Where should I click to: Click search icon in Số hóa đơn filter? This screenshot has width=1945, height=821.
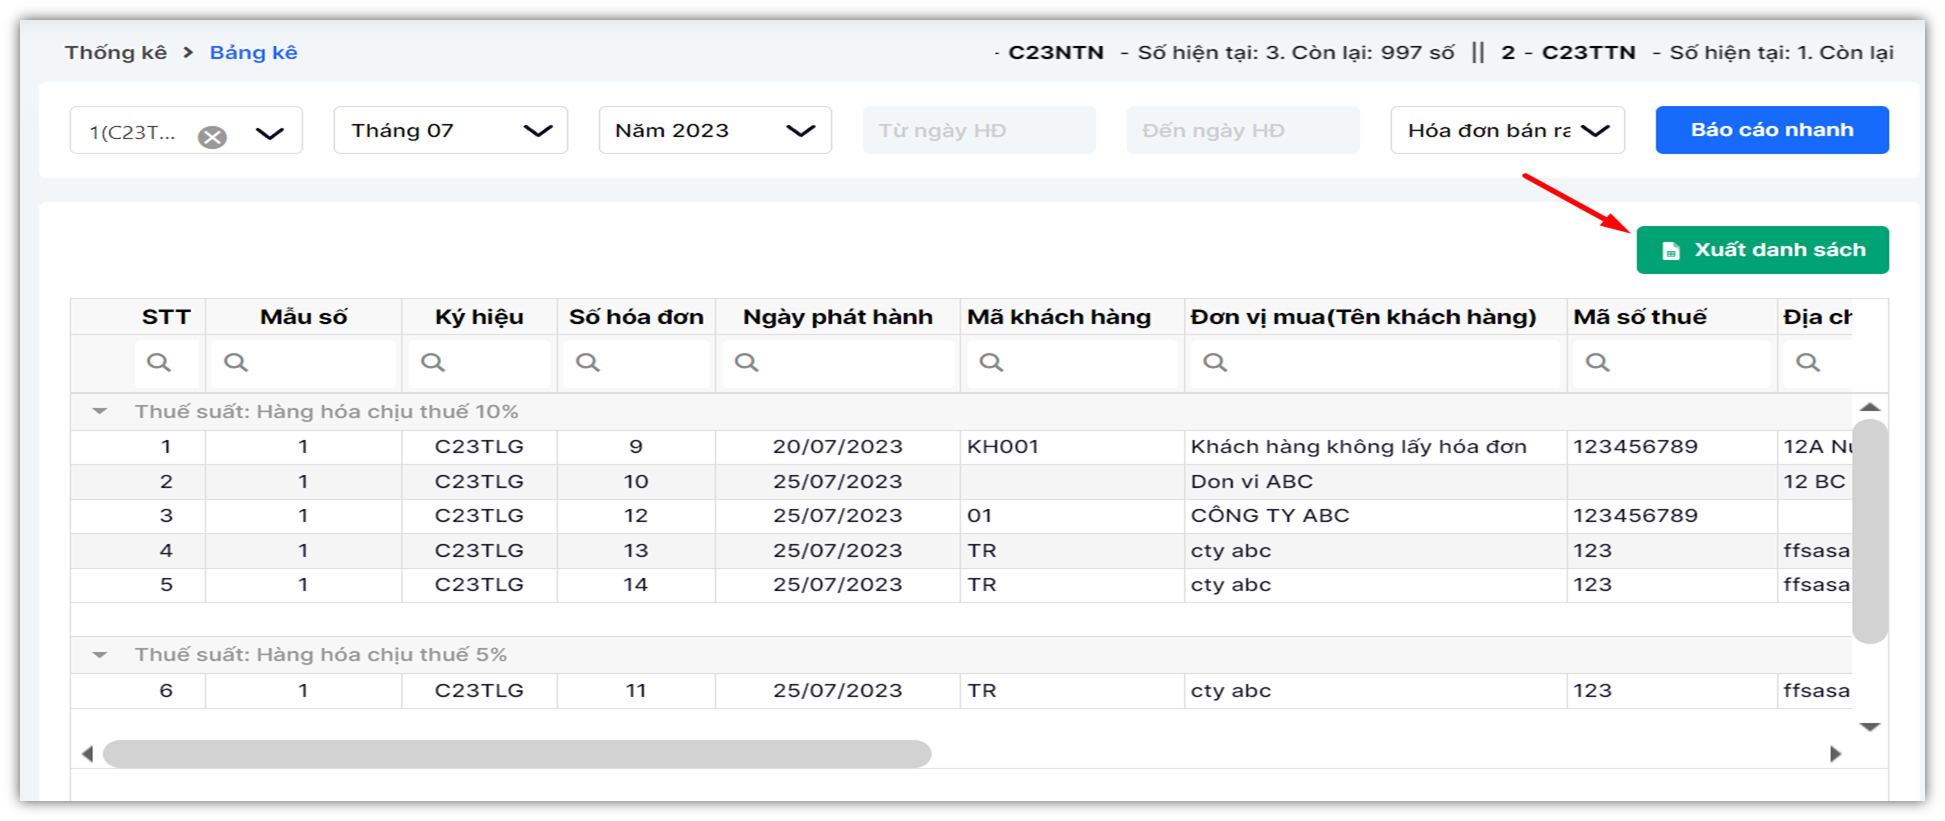coord(588,362)
